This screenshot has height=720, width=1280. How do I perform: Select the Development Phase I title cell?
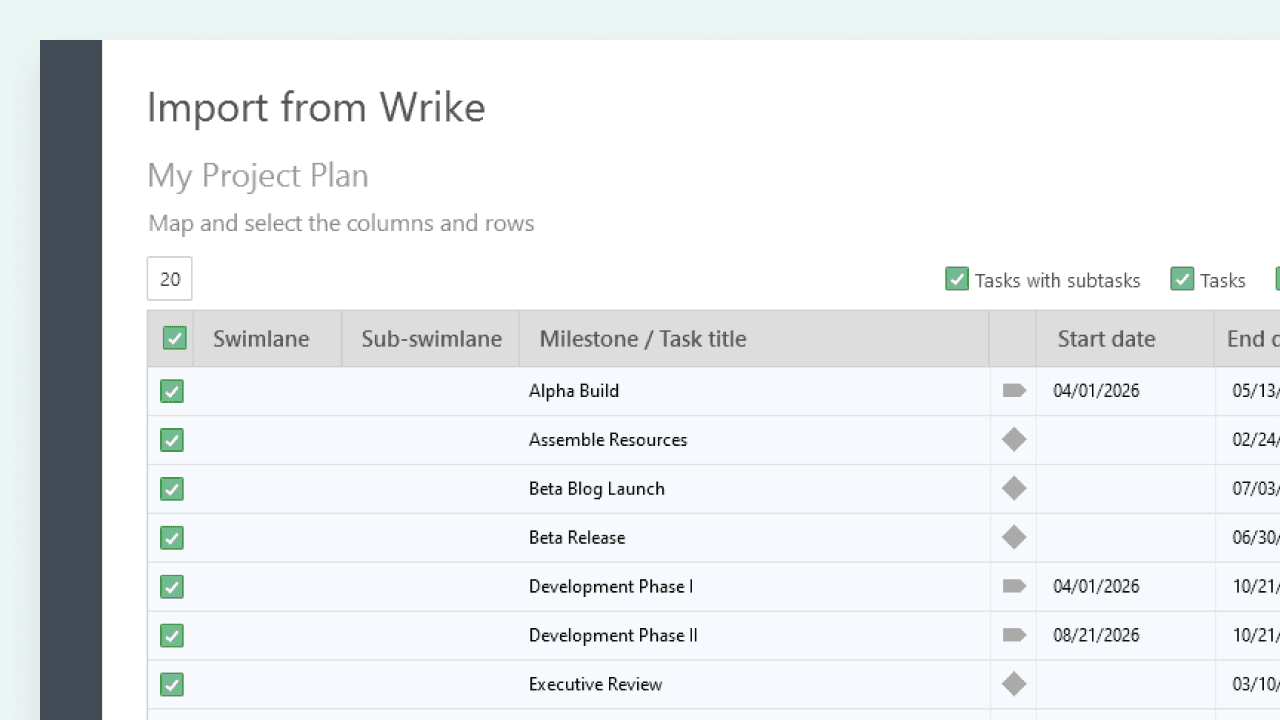pyautogui.click(x=754, y=587)
